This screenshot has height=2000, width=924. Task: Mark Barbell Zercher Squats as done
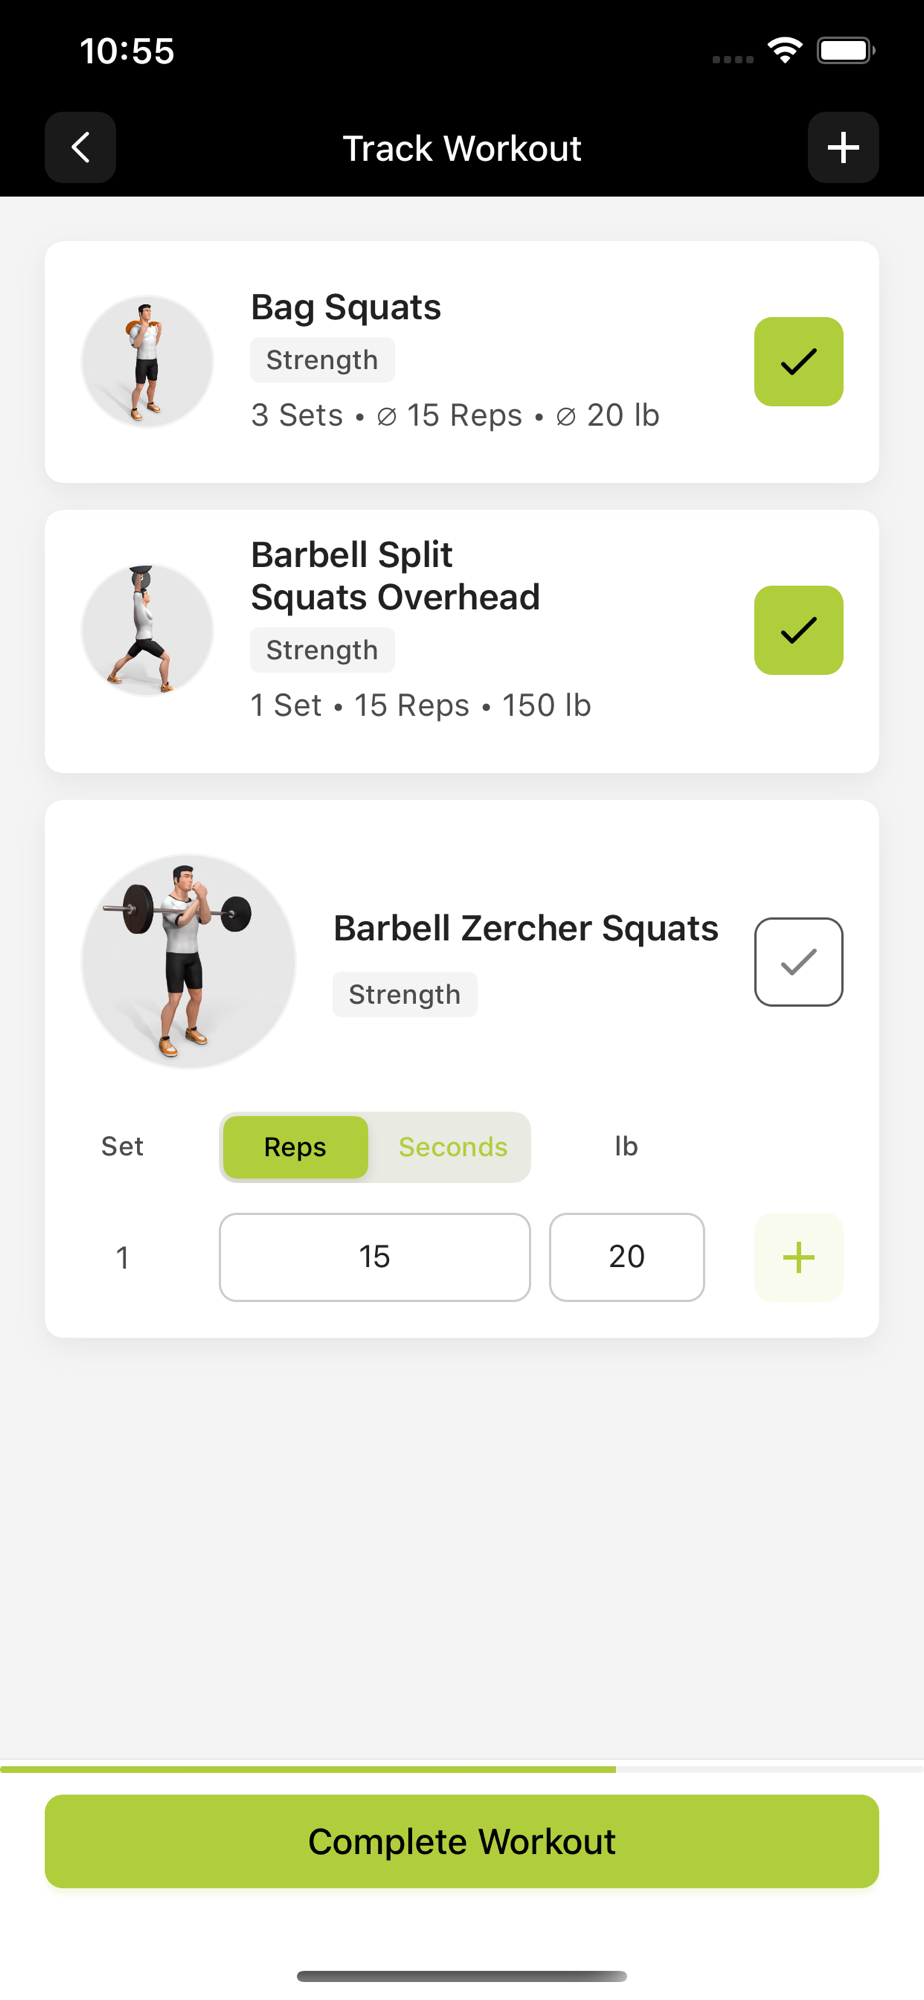[x=798, y=961]
